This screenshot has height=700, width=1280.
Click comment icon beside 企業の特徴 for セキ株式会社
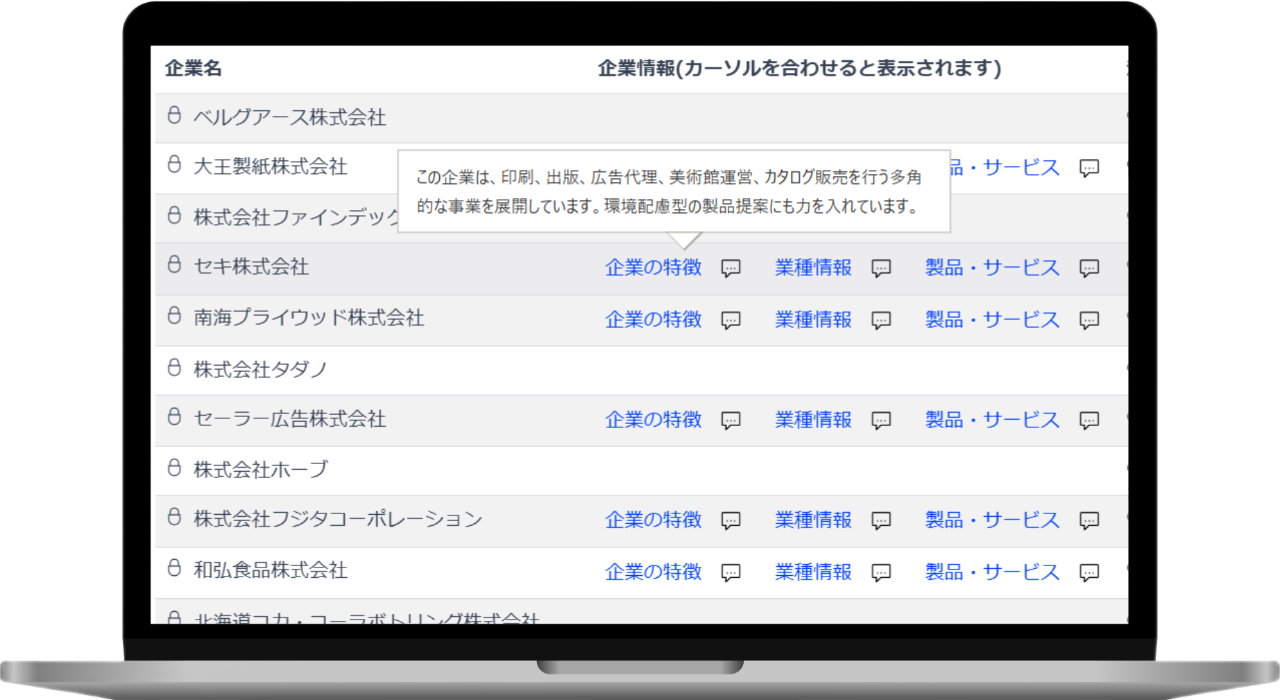[731, 268]
